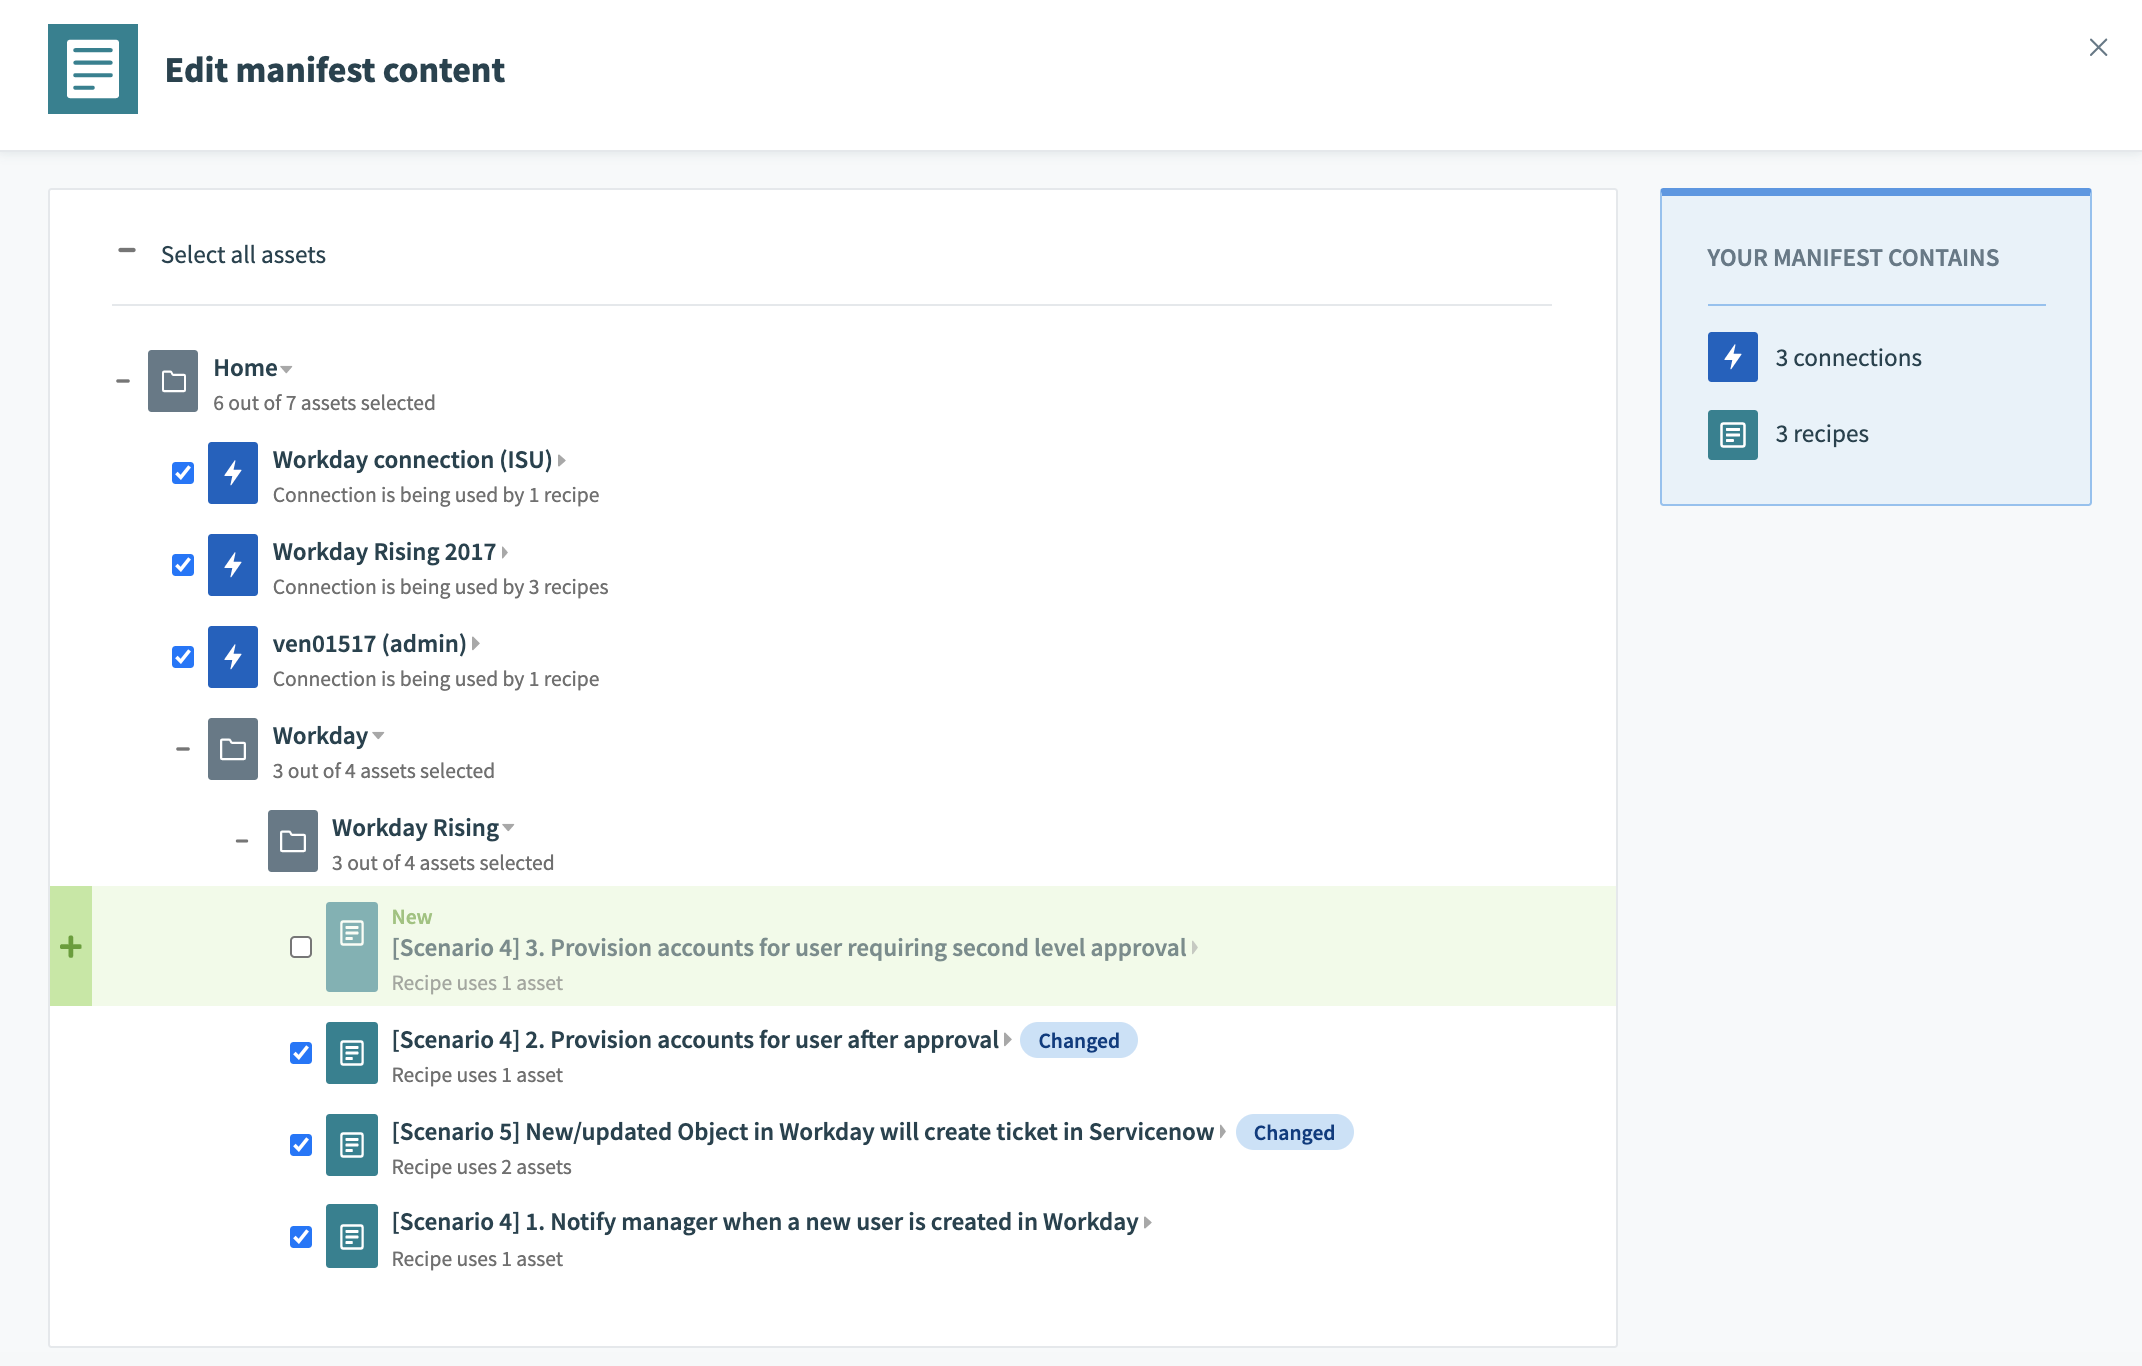Image resolution: width=2142 pixels, height=1366 pixels.
Task: Click the Workday connection ISU recipe icon
Action: pos(231,471)
